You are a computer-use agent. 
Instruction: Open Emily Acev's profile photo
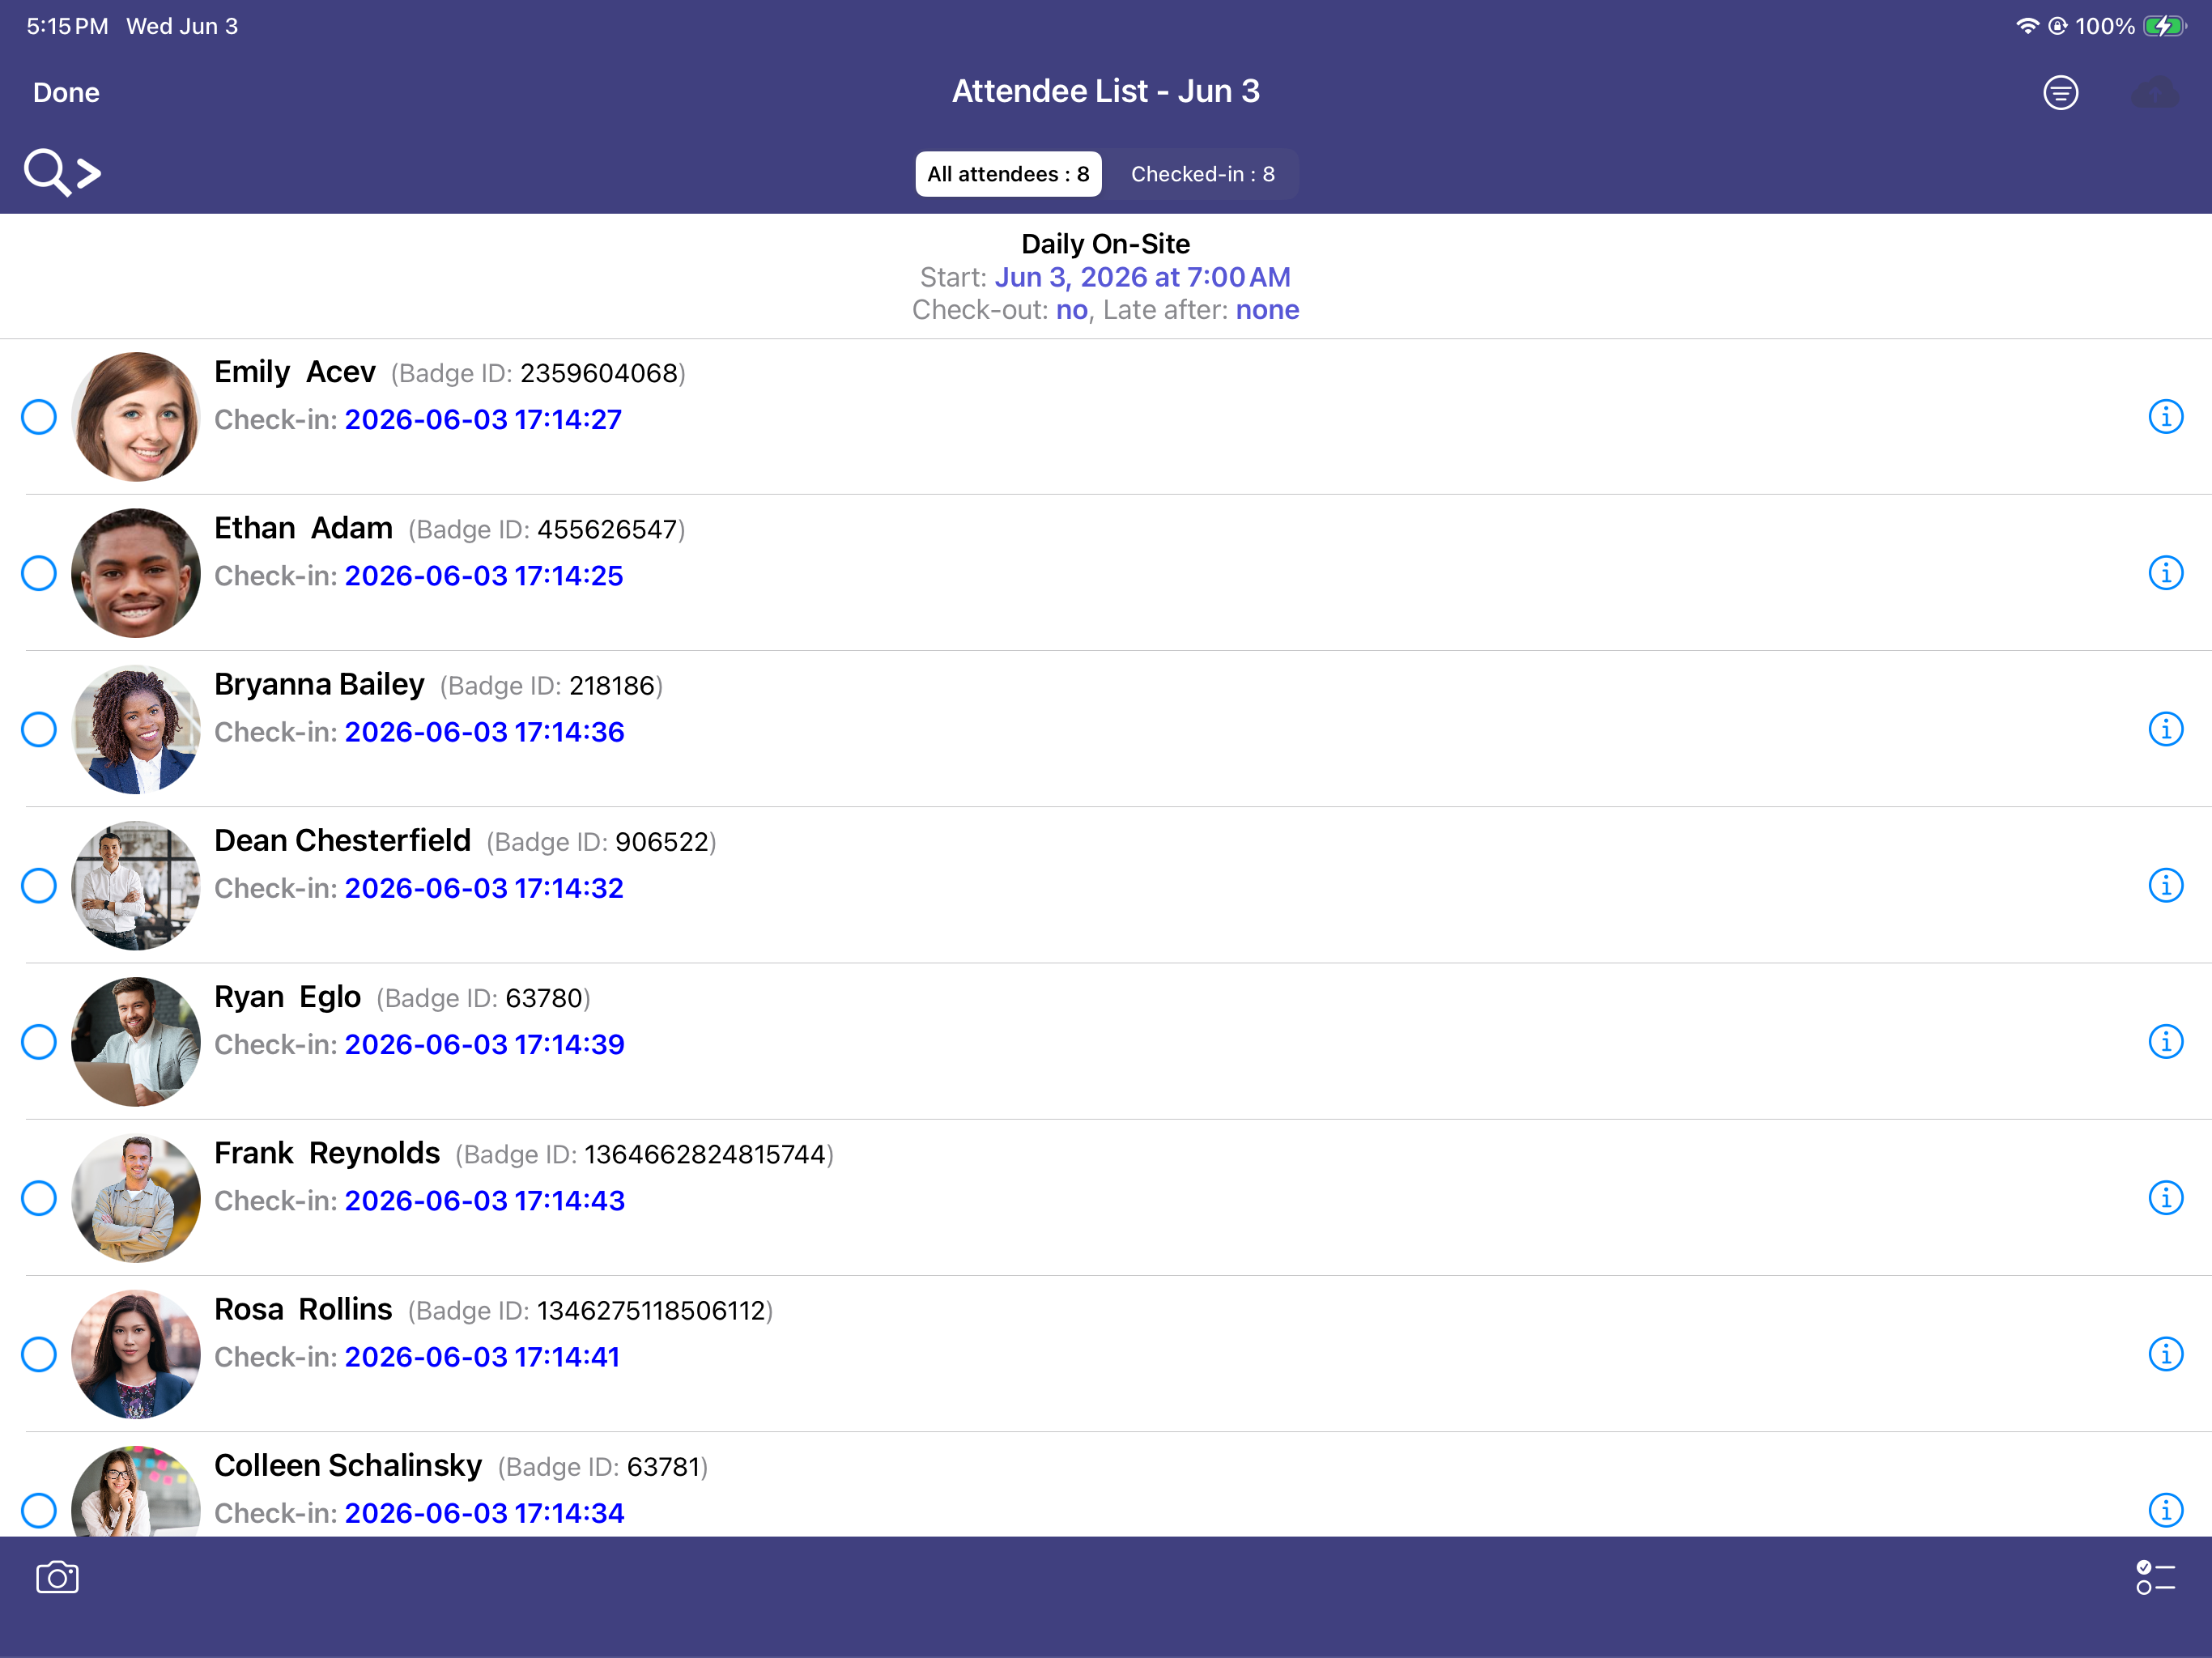[136, 417]
